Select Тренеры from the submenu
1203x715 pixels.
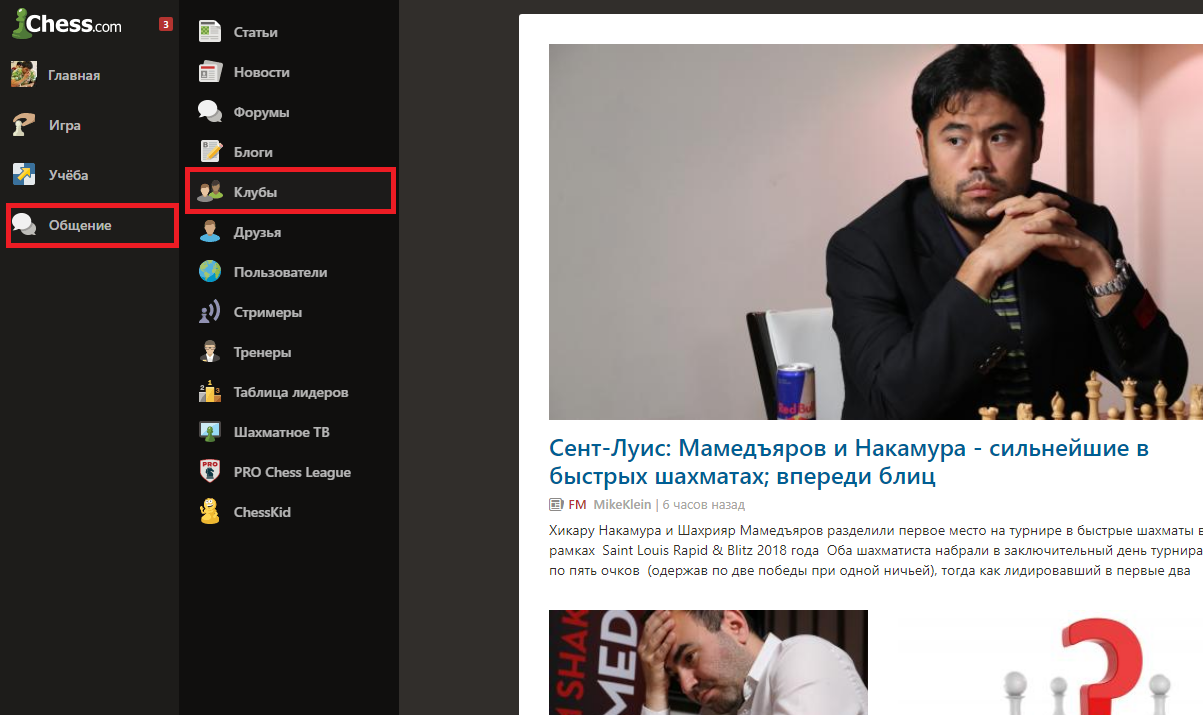coord(263,352)
